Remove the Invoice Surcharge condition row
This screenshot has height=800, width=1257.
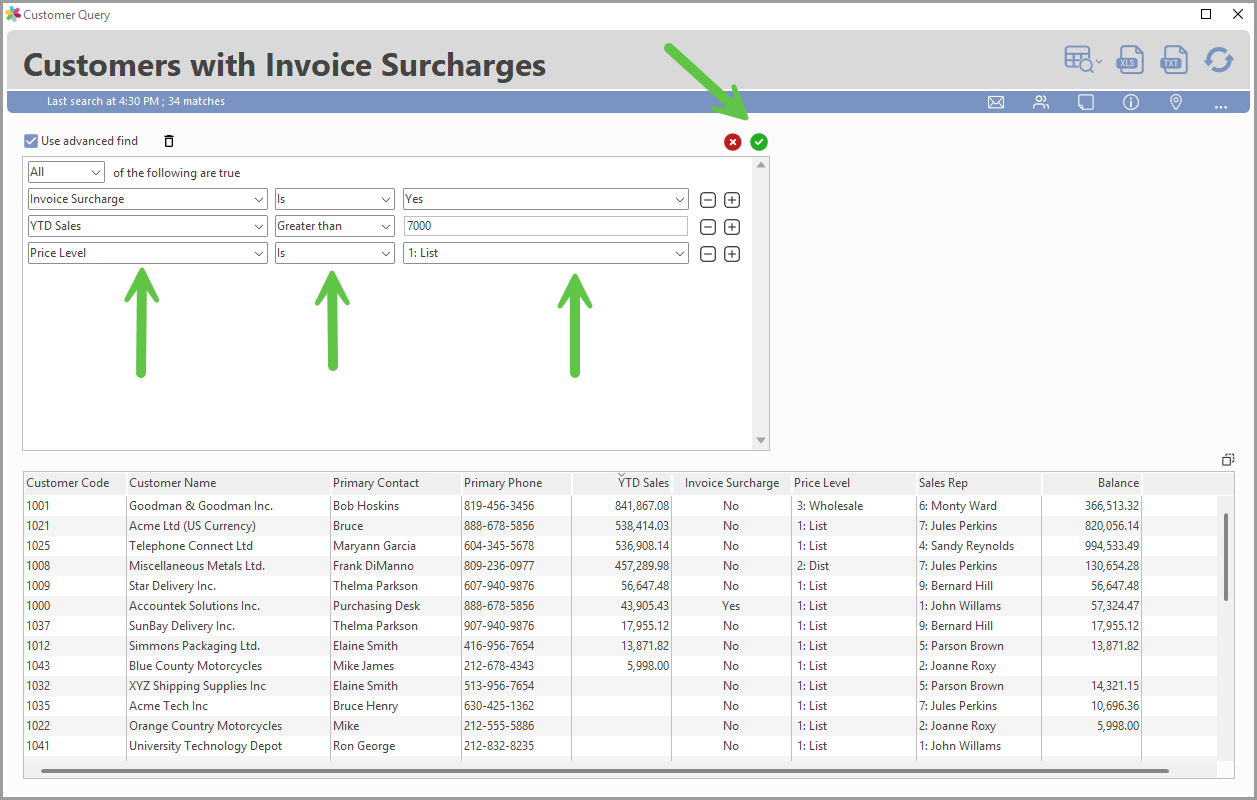tap(707, 200)
